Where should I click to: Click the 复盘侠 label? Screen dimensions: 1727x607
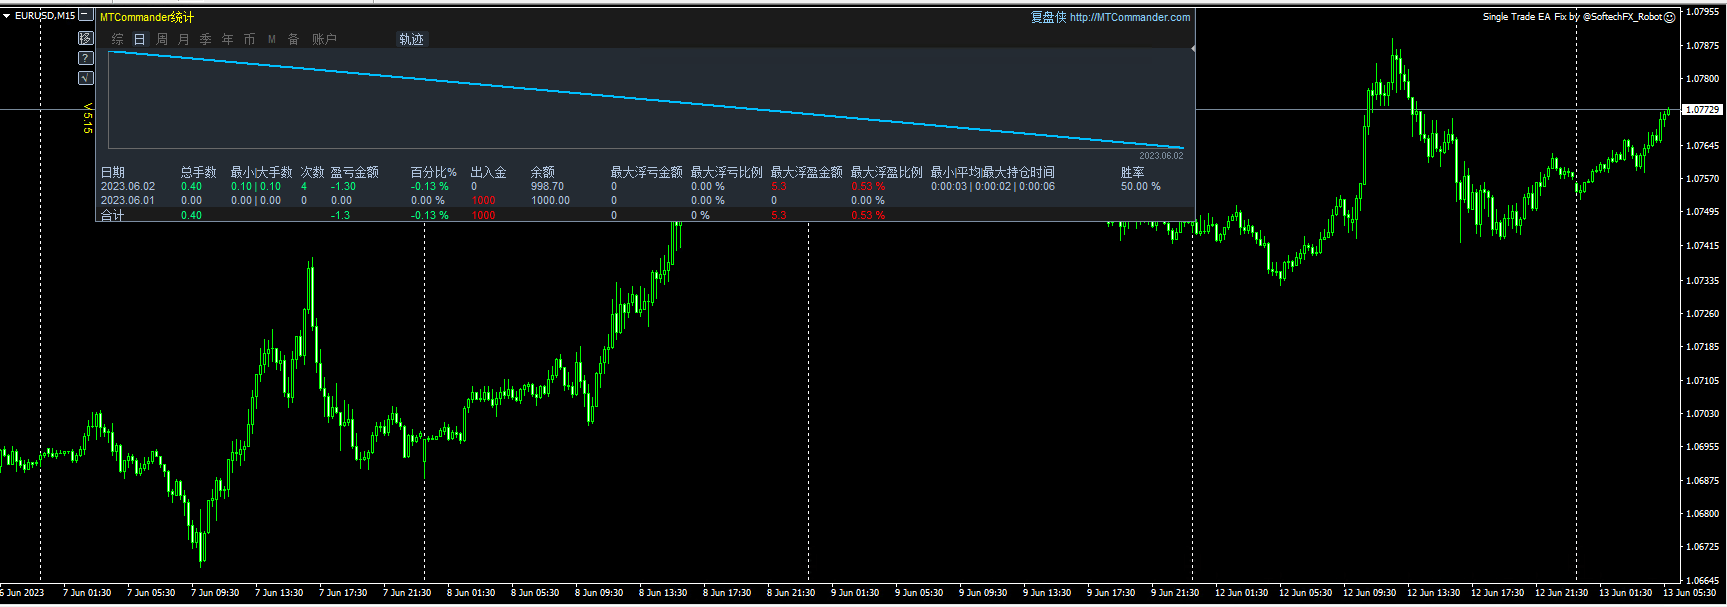[1048, 17]
